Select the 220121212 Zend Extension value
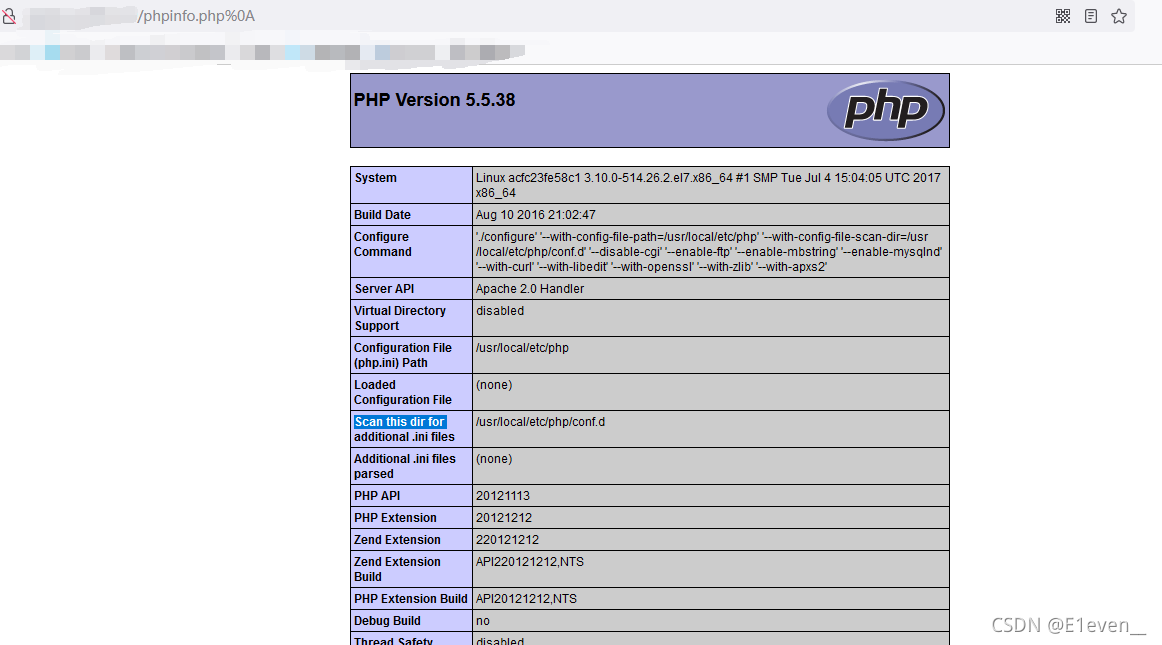This screenshot has width=1162, height=645. tap(508, 541)
